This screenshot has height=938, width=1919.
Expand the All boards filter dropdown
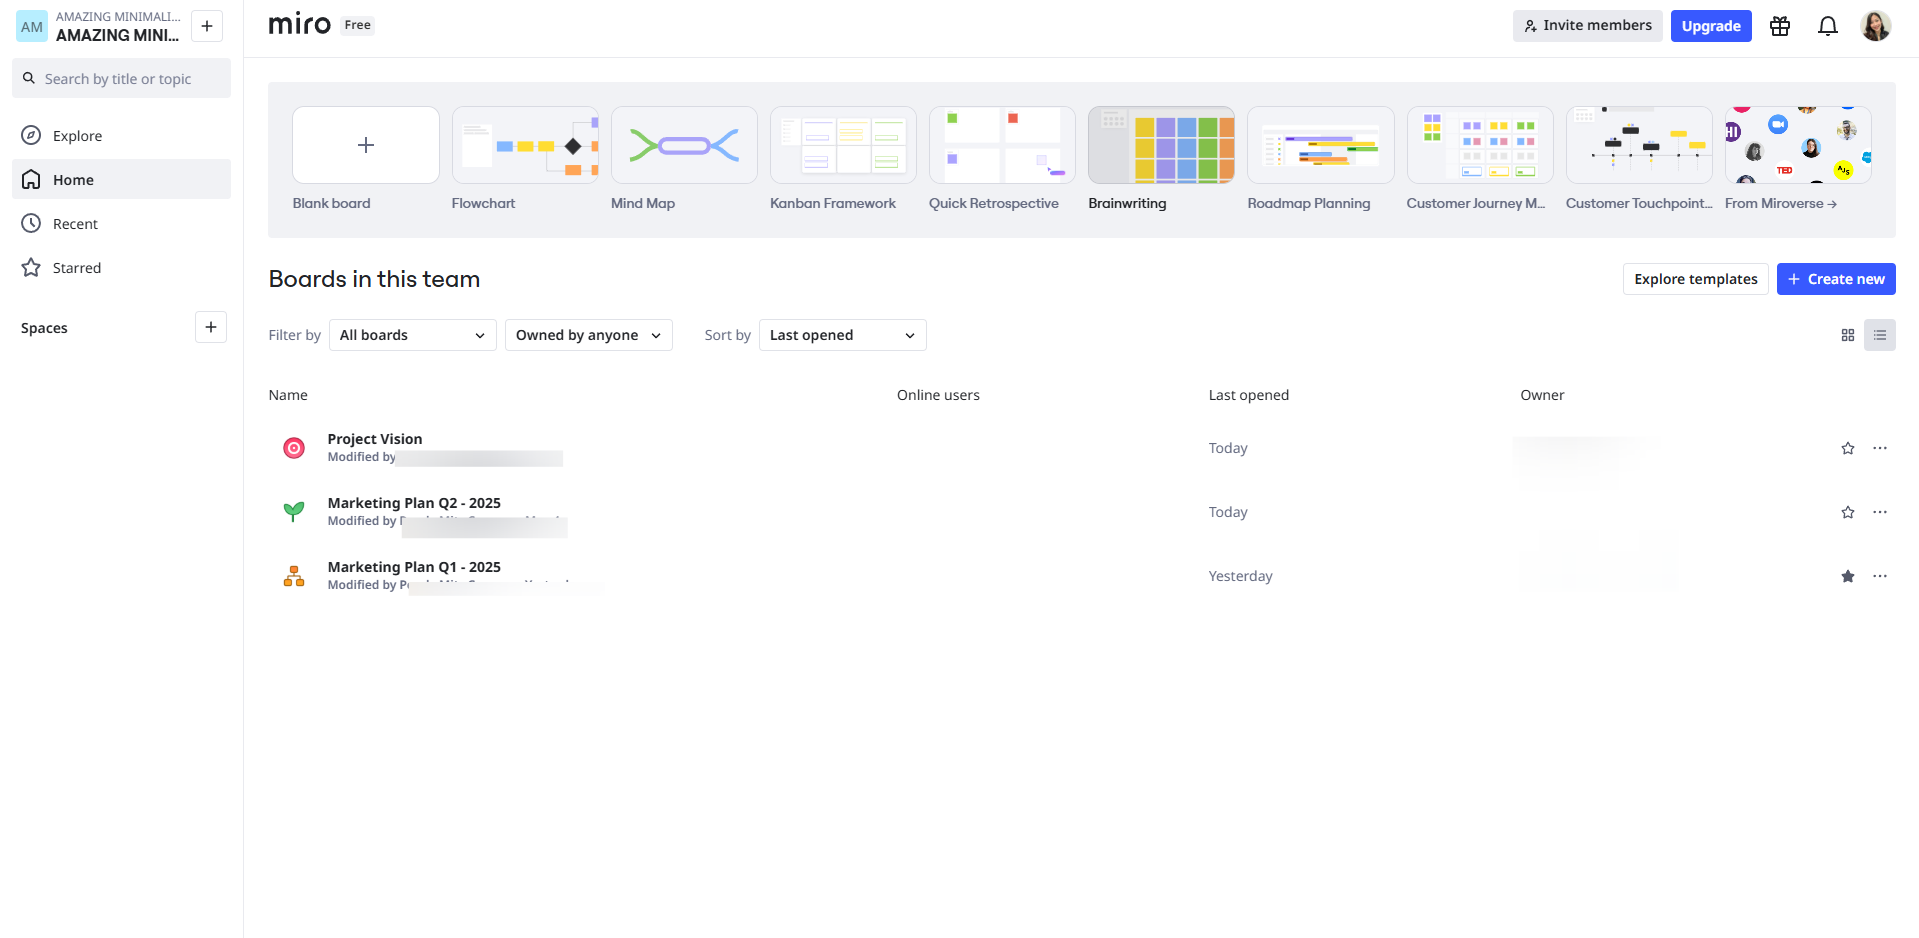(x=412, y=335)
